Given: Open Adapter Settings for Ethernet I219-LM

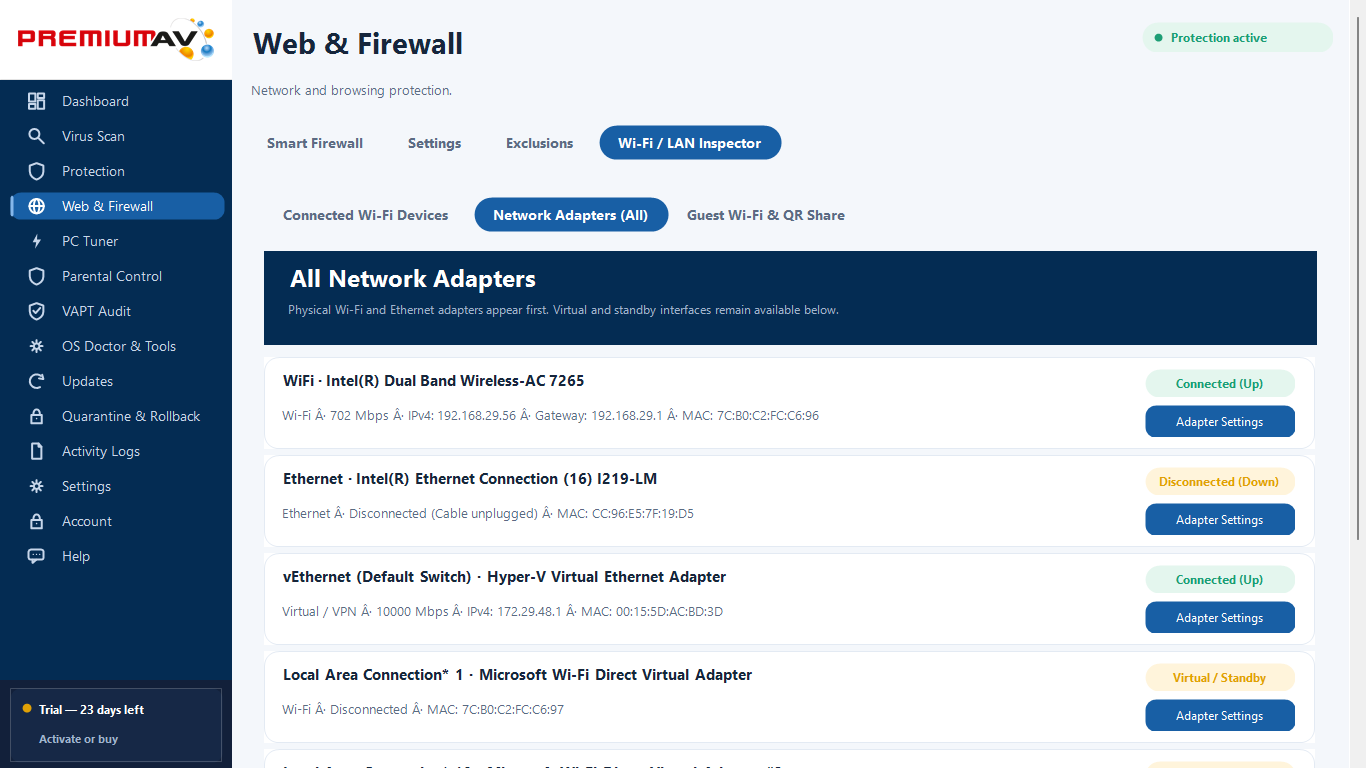Looking at the screenshot, I should (x=1220, y=520).
